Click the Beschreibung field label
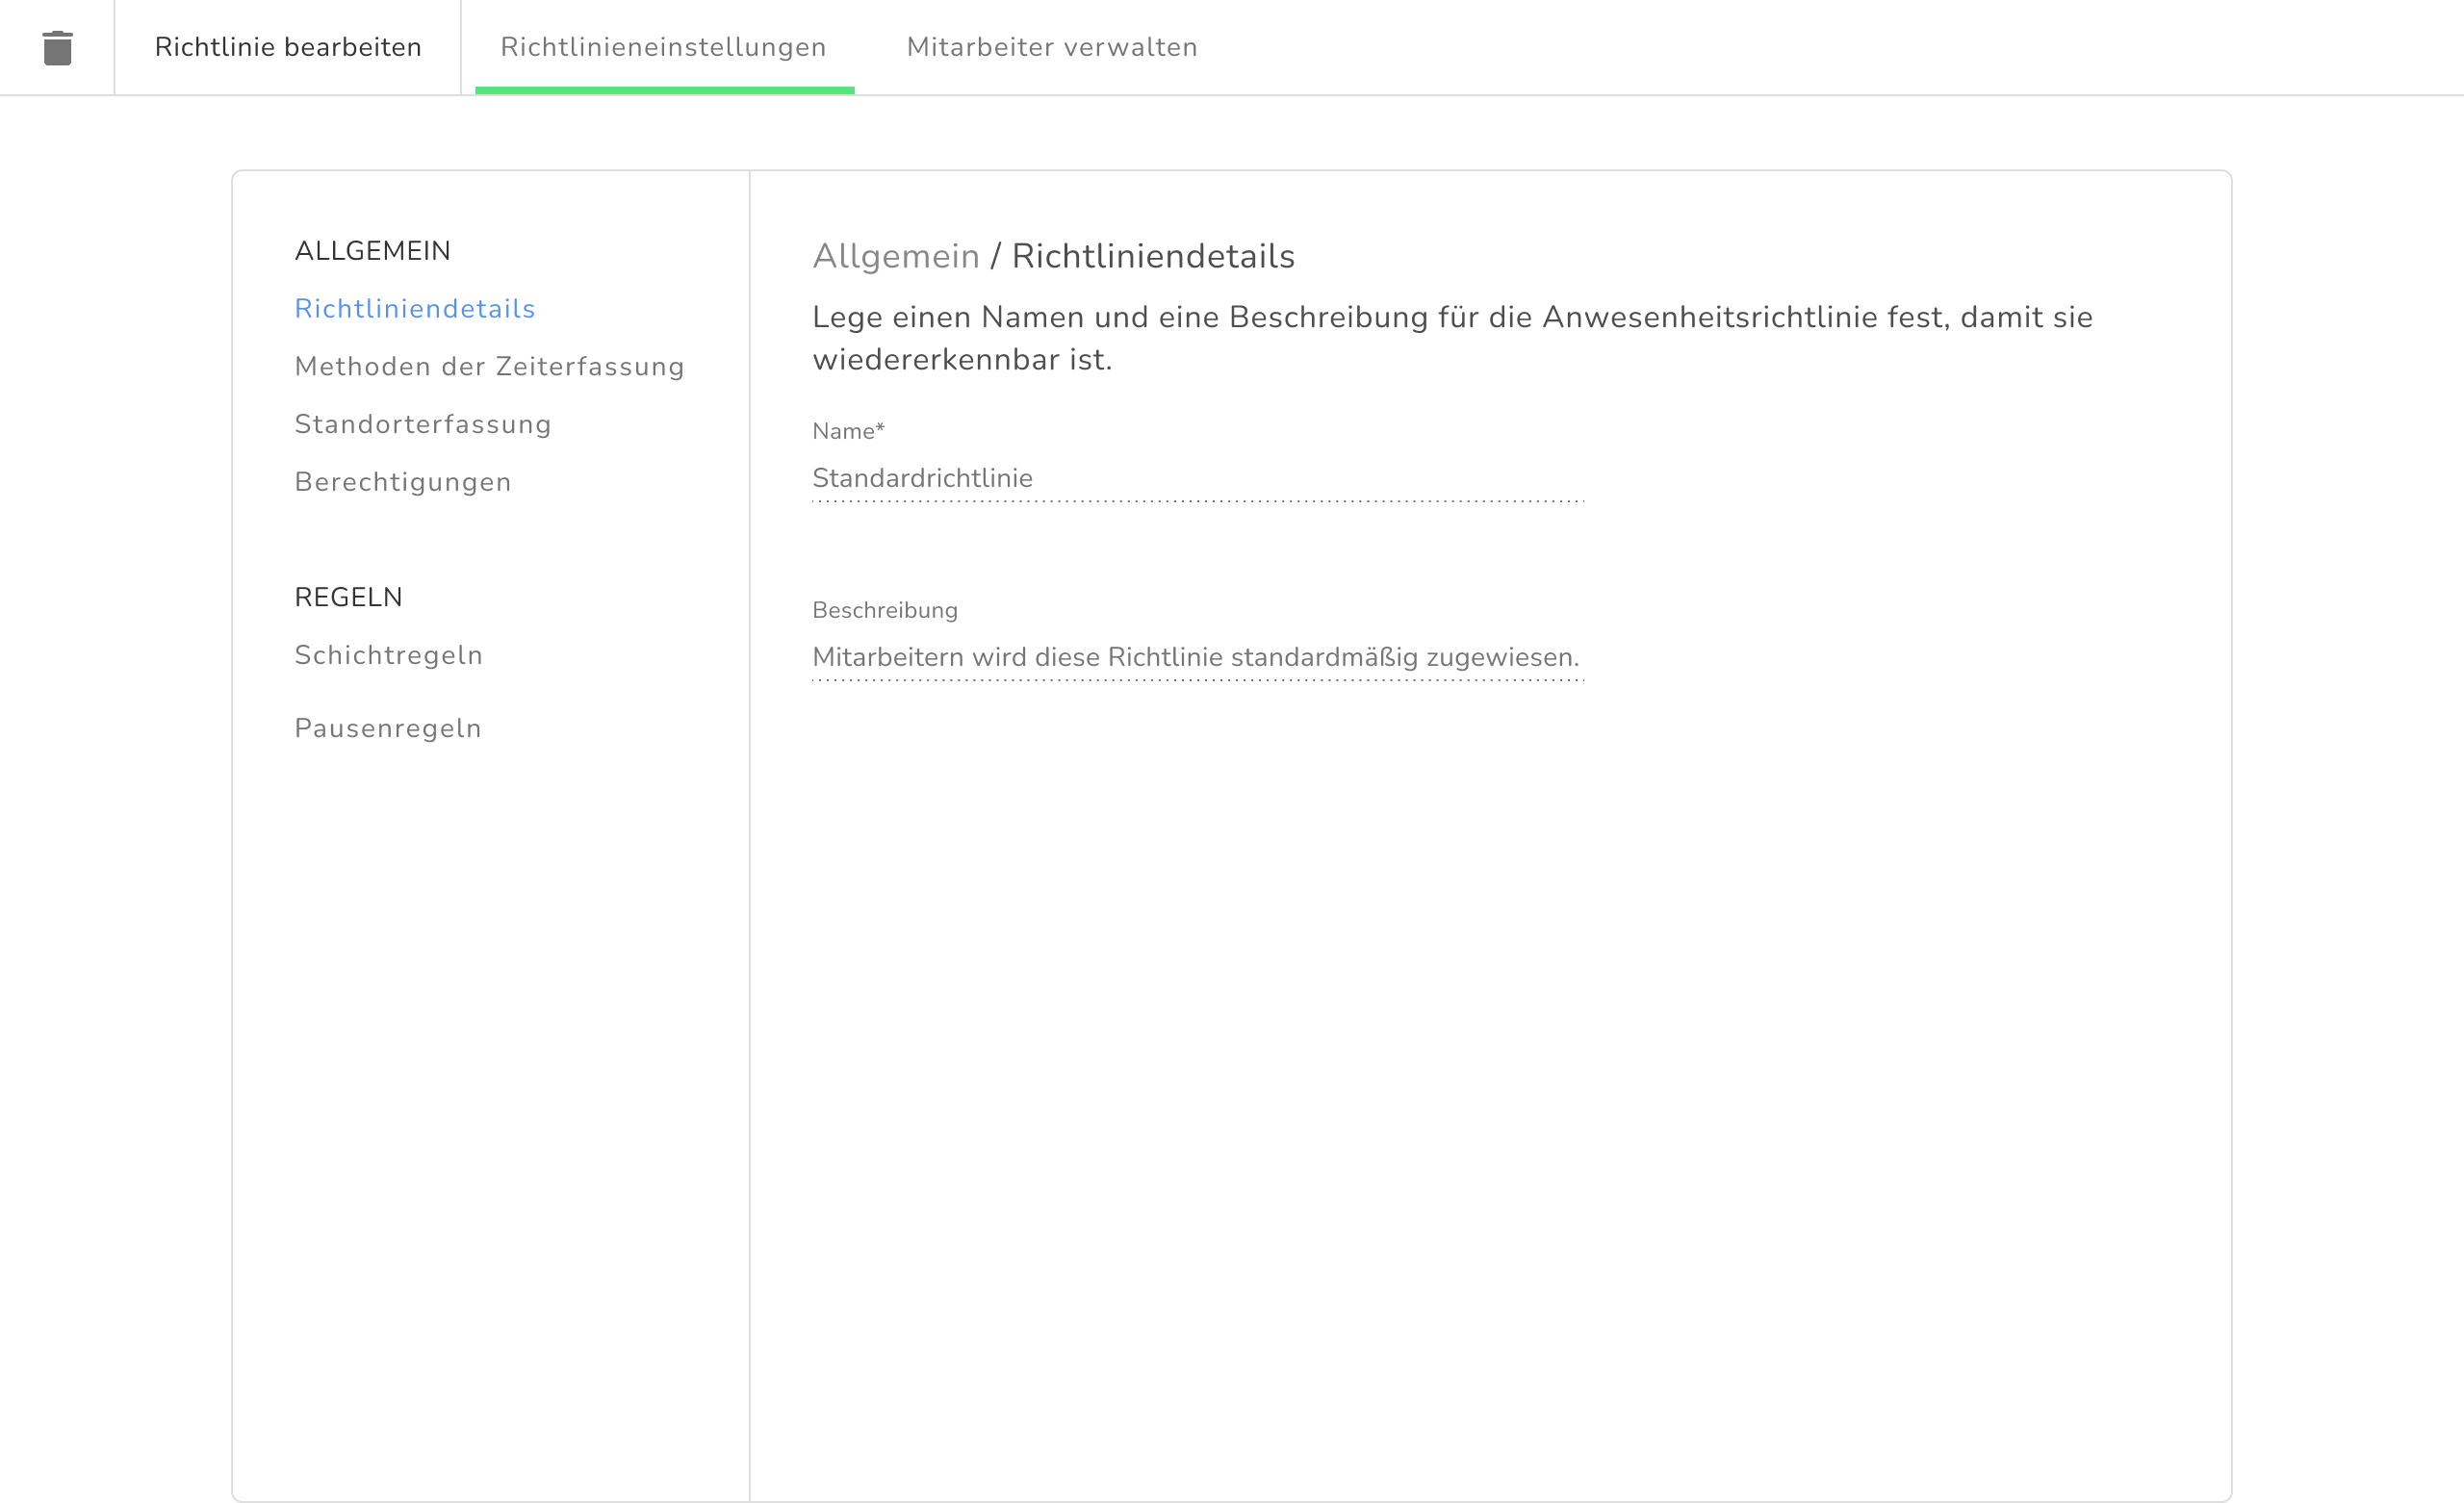2464x1503 pixels. [x=884, y=610]
